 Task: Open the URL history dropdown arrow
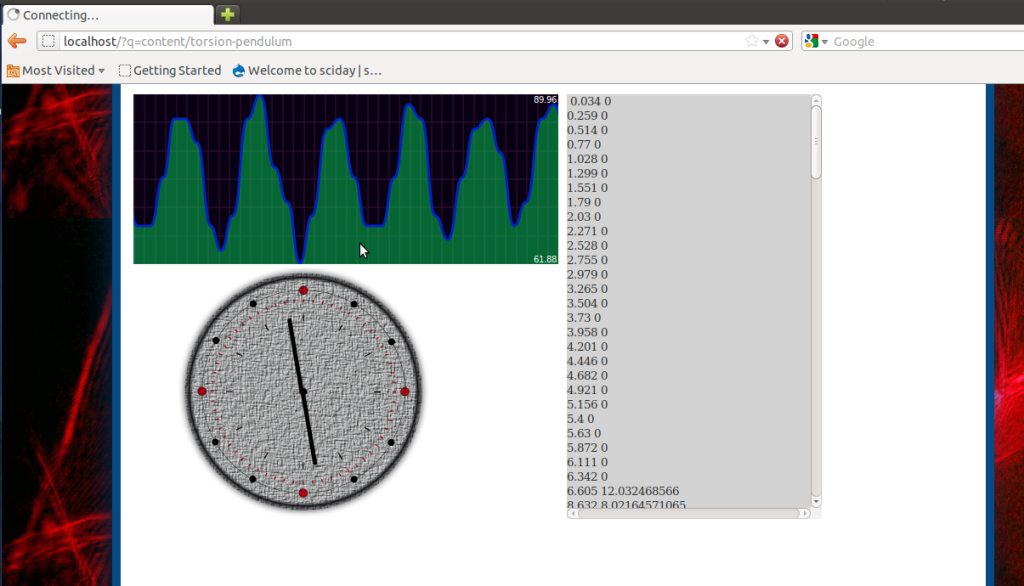(766, 42)
